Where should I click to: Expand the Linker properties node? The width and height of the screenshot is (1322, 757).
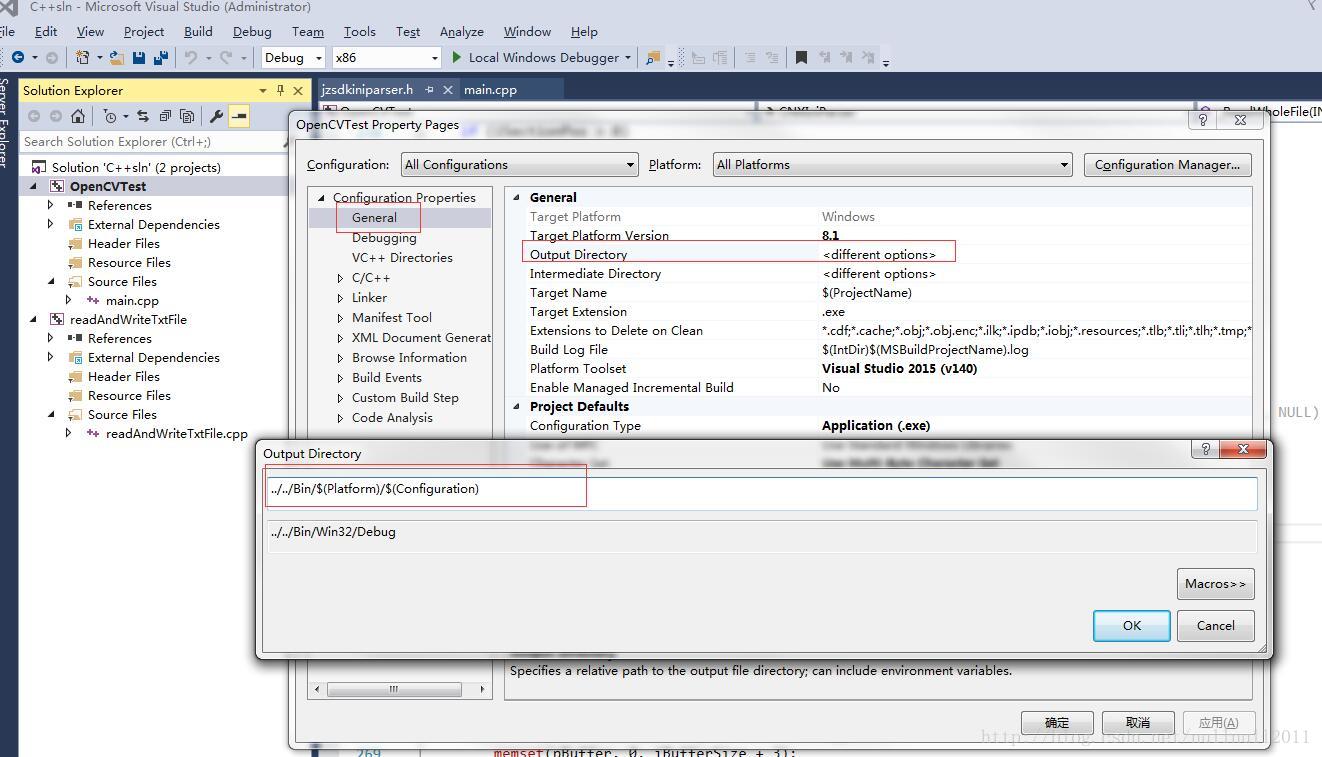click(340, 298)
